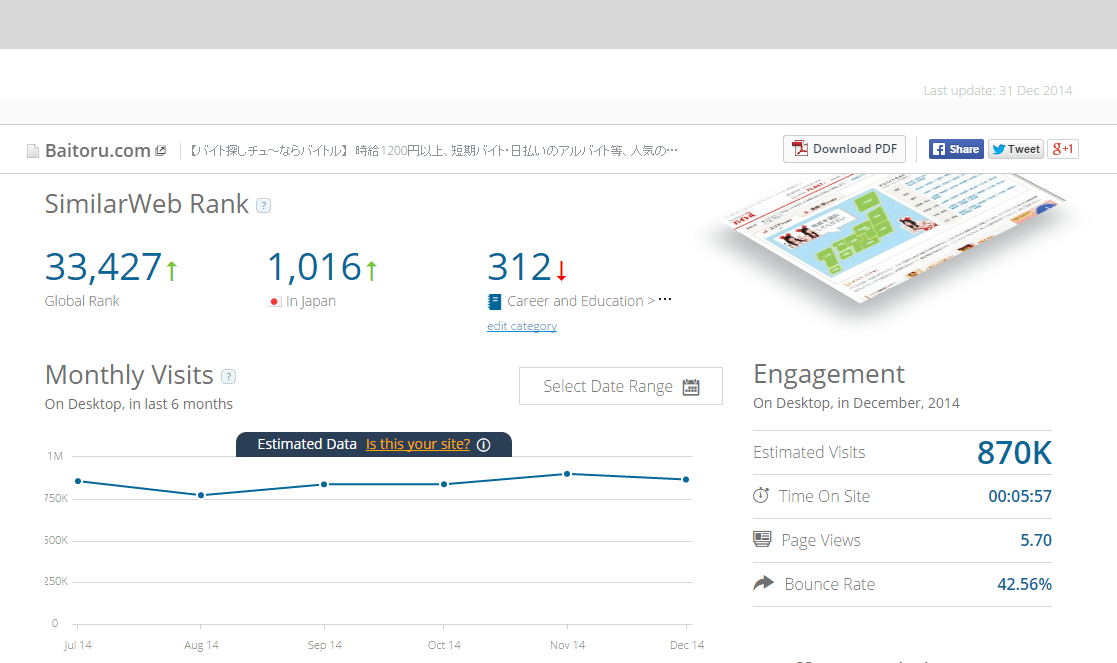Image resolution: width=1117 pixels, height=663 pixels.
Task: Click the Bounce Rate arrow icon
Action: tap(763, 583)
